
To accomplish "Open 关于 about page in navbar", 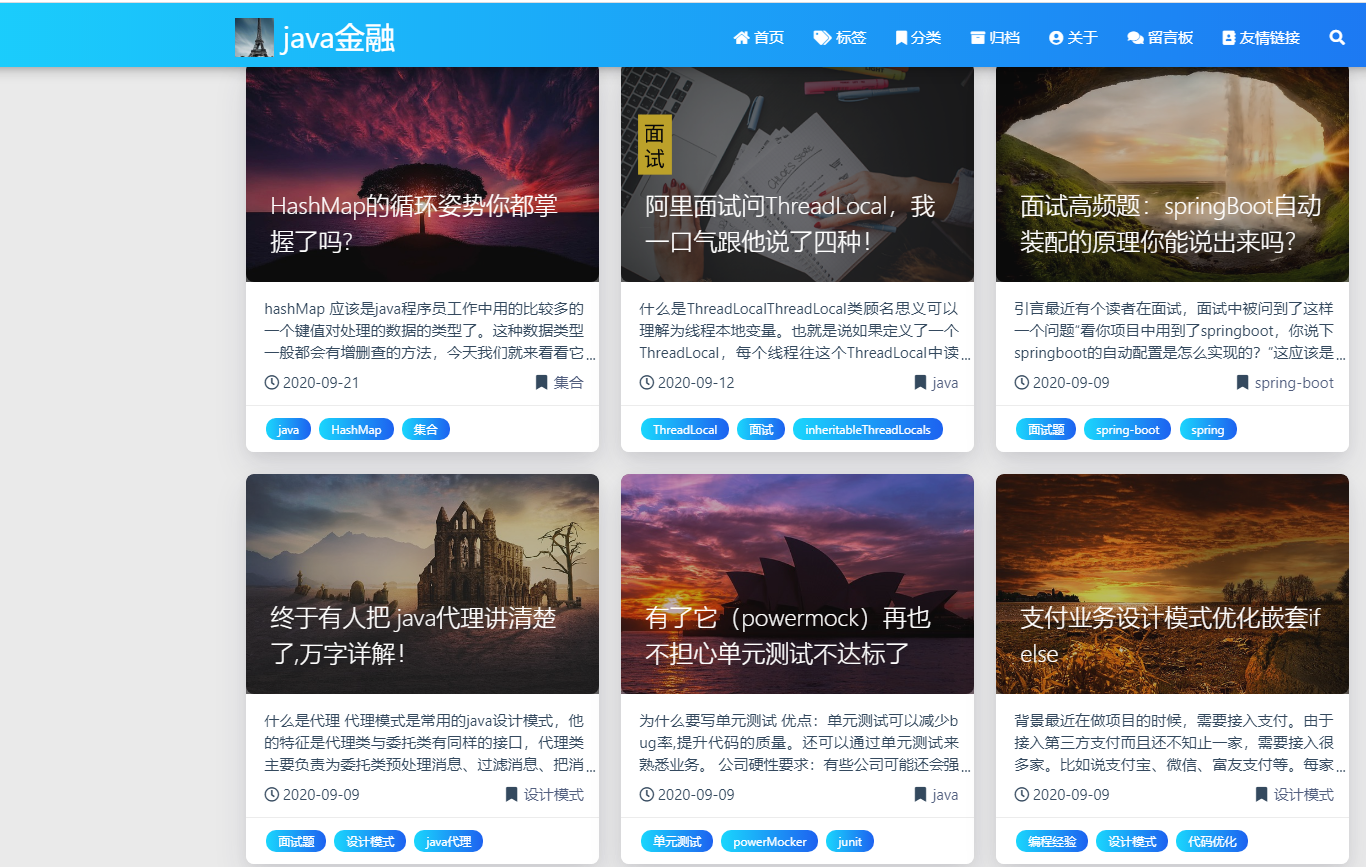I will 1073,38.
